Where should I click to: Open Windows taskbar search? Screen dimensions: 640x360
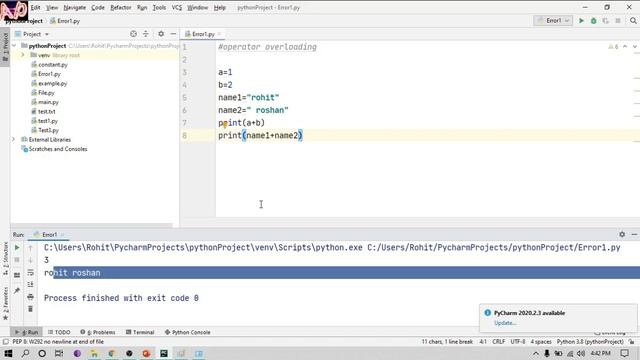25,353
